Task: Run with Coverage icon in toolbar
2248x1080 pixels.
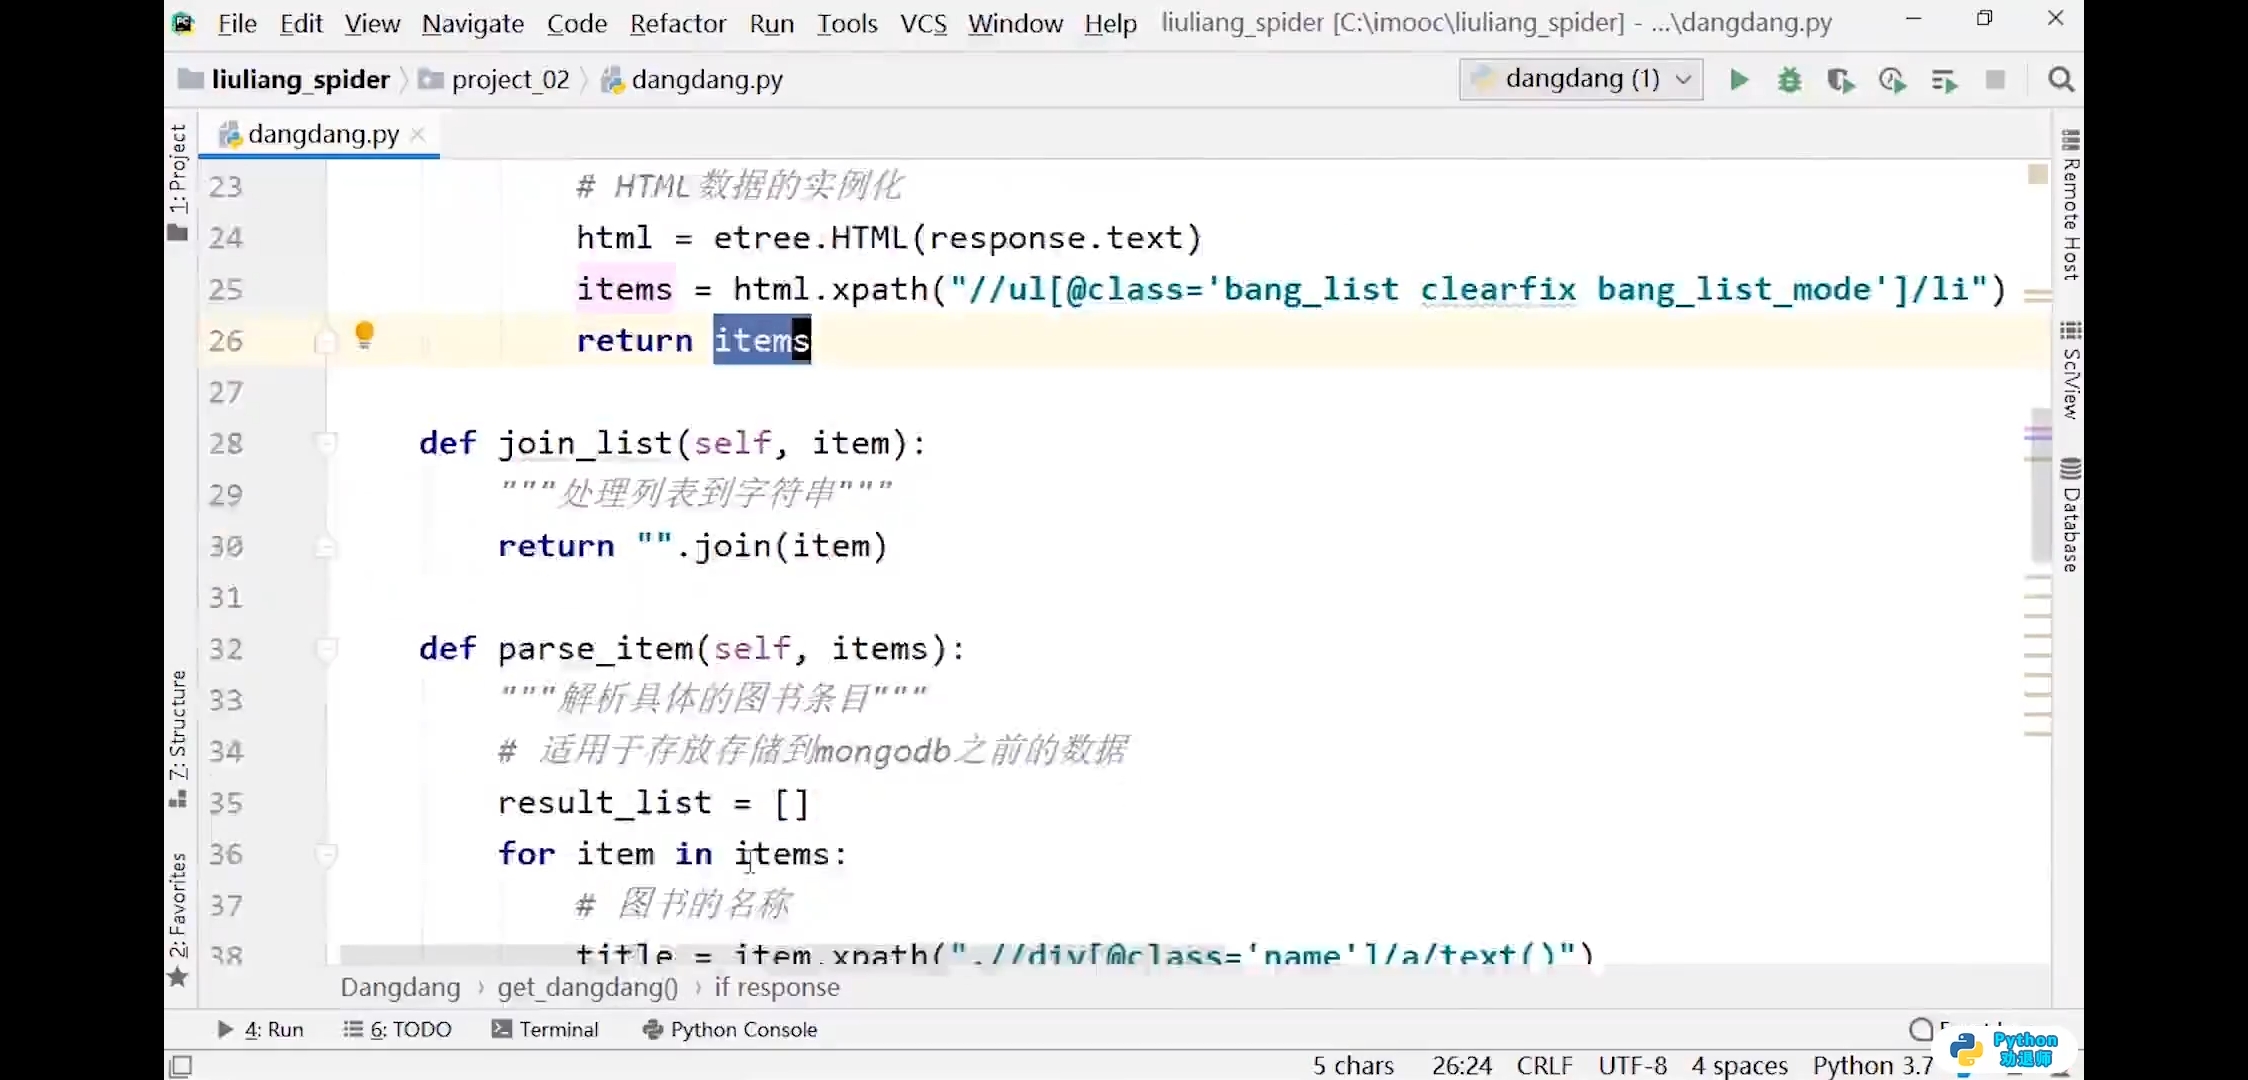Action: pos(1840,80)
